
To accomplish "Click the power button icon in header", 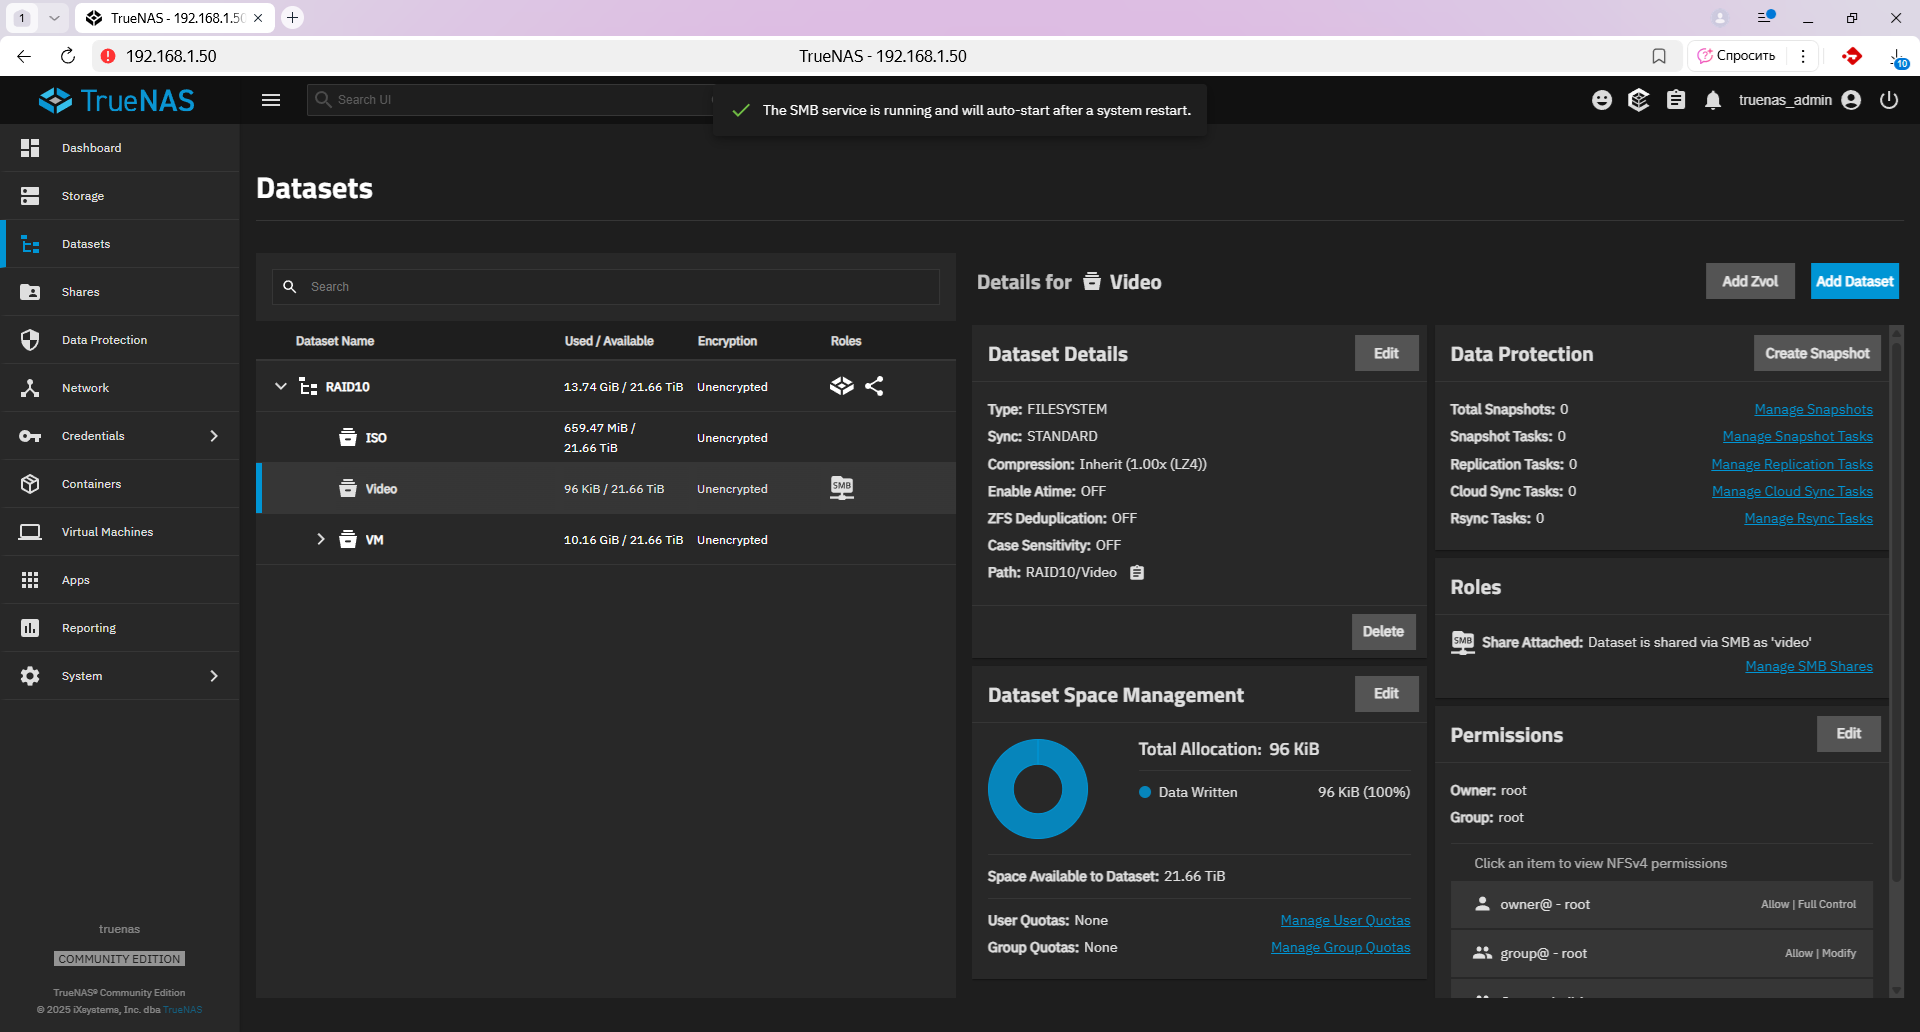I will coord(1889,100).
